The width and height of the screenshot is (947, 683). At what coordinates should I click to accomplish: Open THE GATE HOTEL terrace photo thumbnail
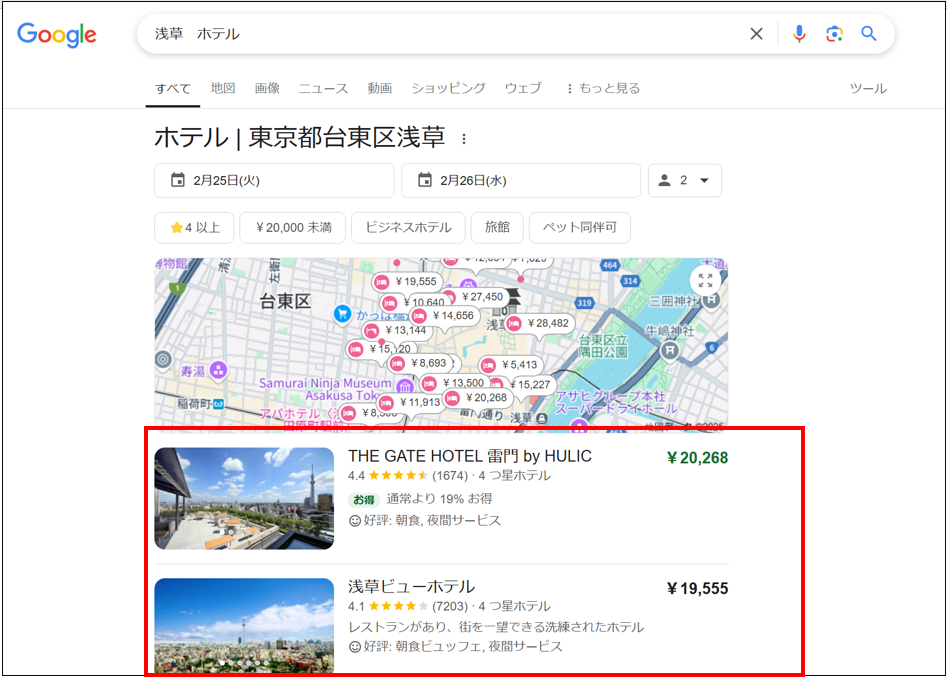(244, 498)
